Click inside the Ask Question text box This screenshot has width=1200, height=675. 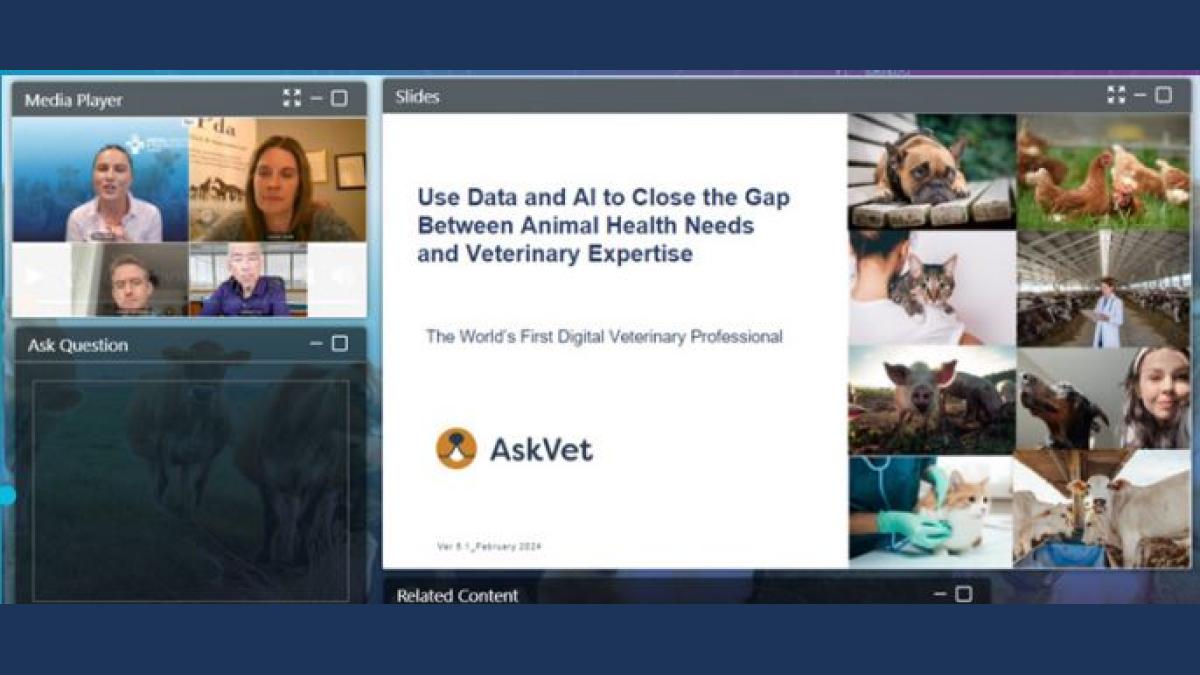(x=190, y=490)
